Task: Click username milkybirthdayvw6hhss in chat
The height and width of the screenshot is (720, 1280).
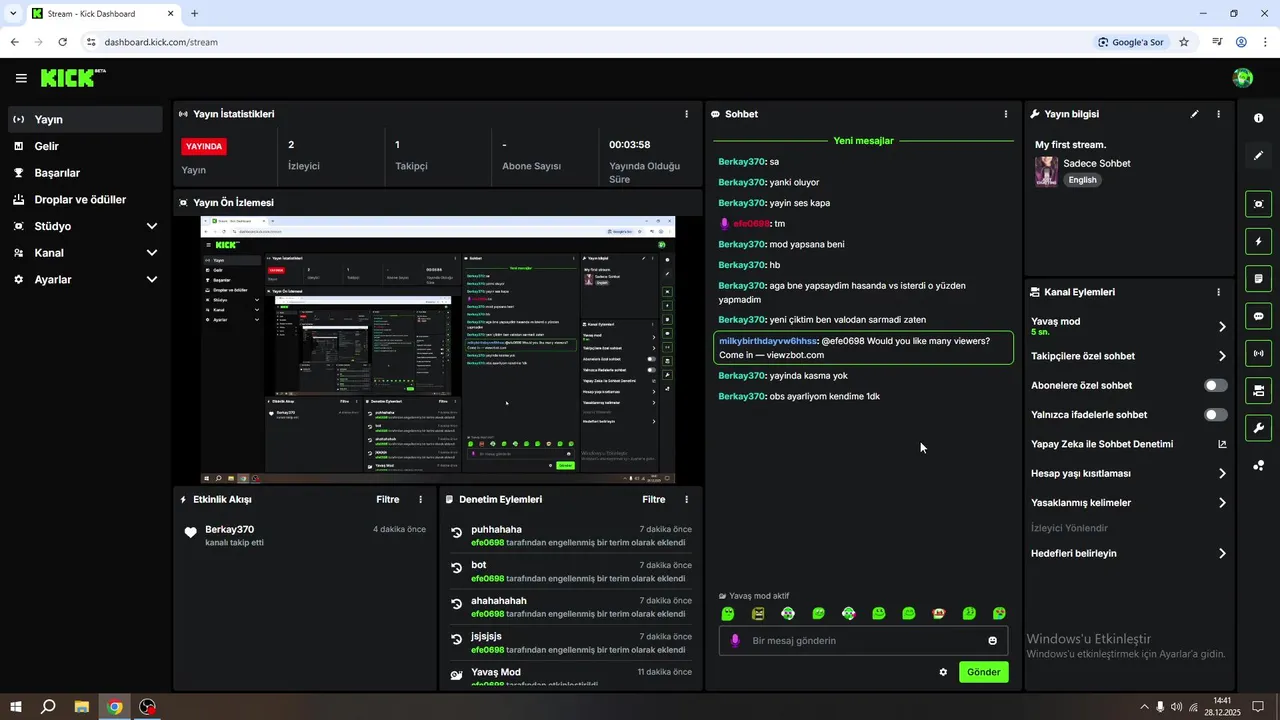Action: [x=767, y=341]
